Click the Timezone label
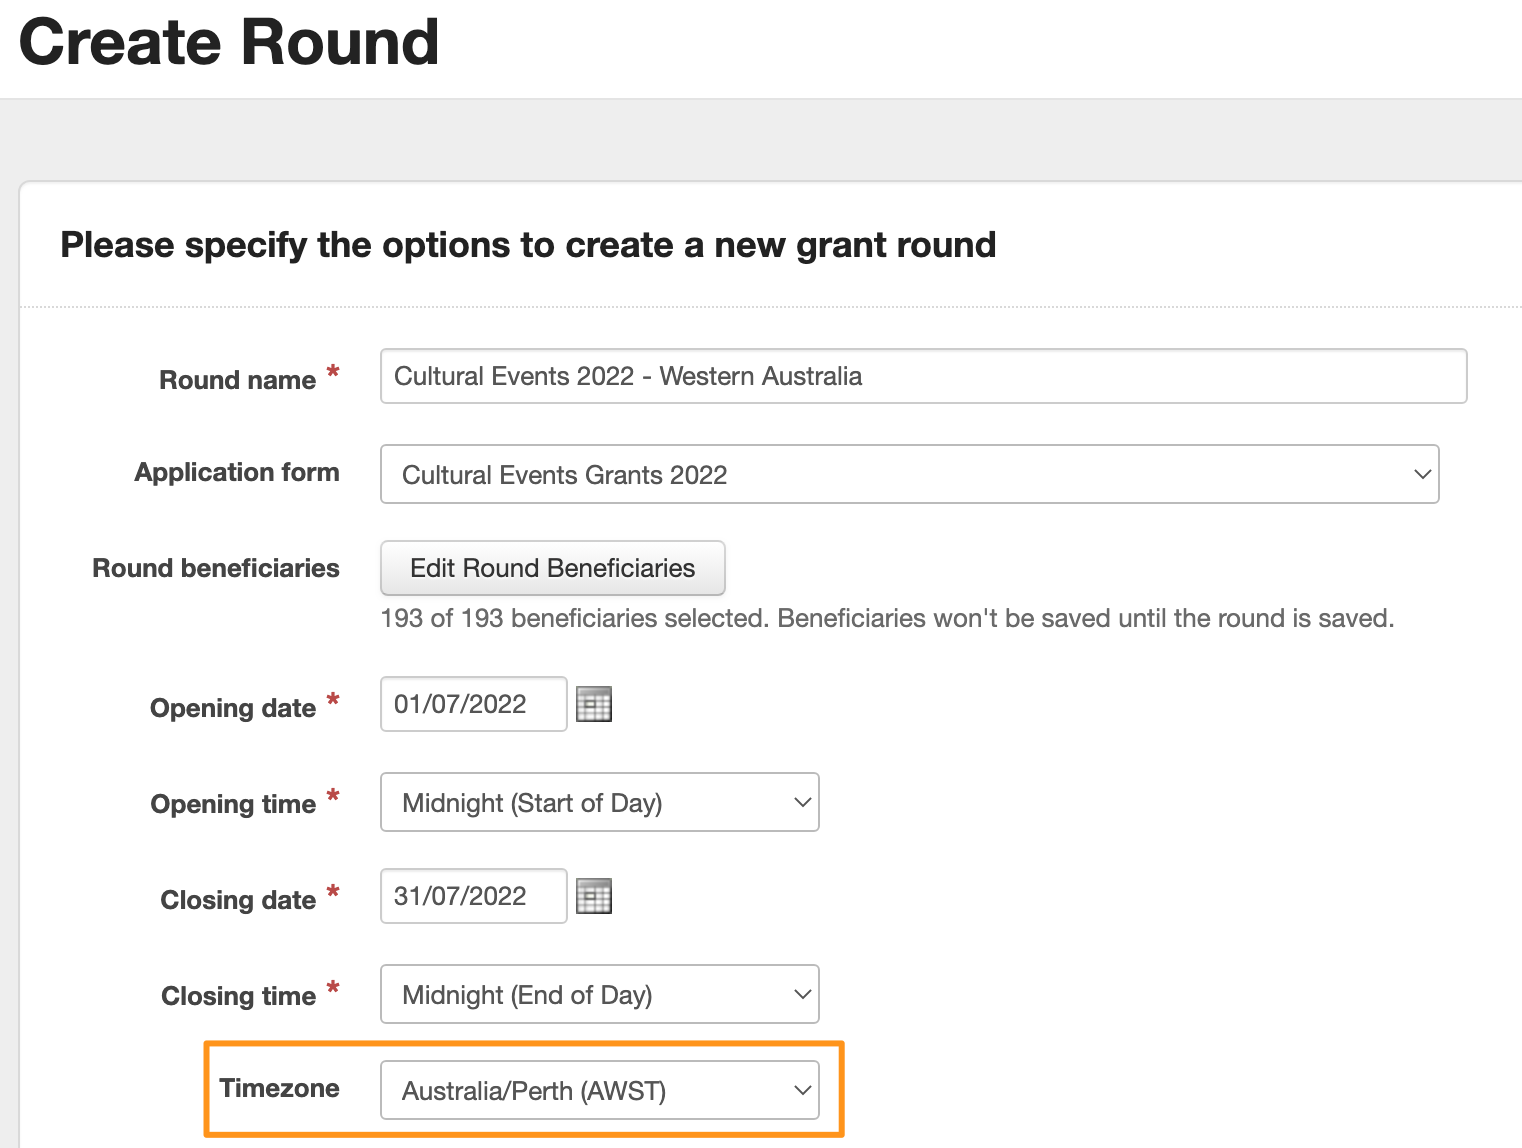Screen dimensions: 1522x1148 pos(279,1088)
